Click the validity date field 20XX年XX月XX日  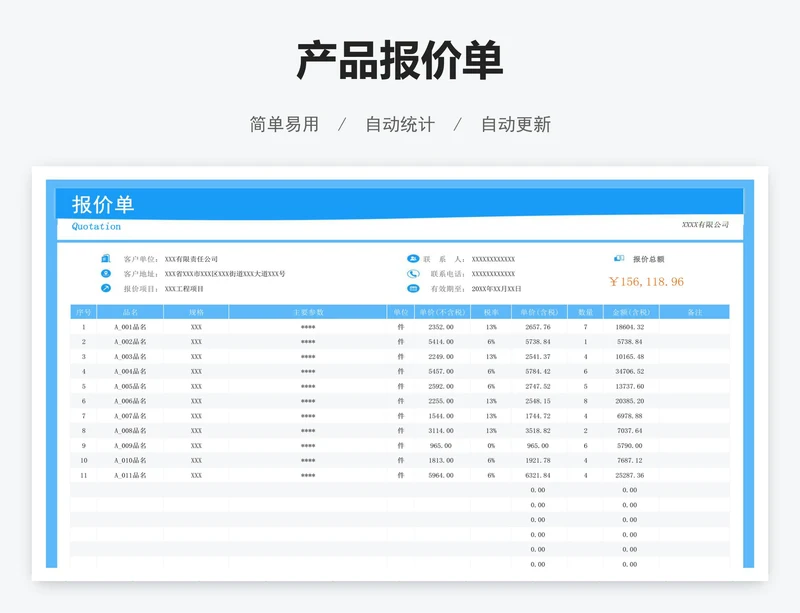tap(497, 289)
